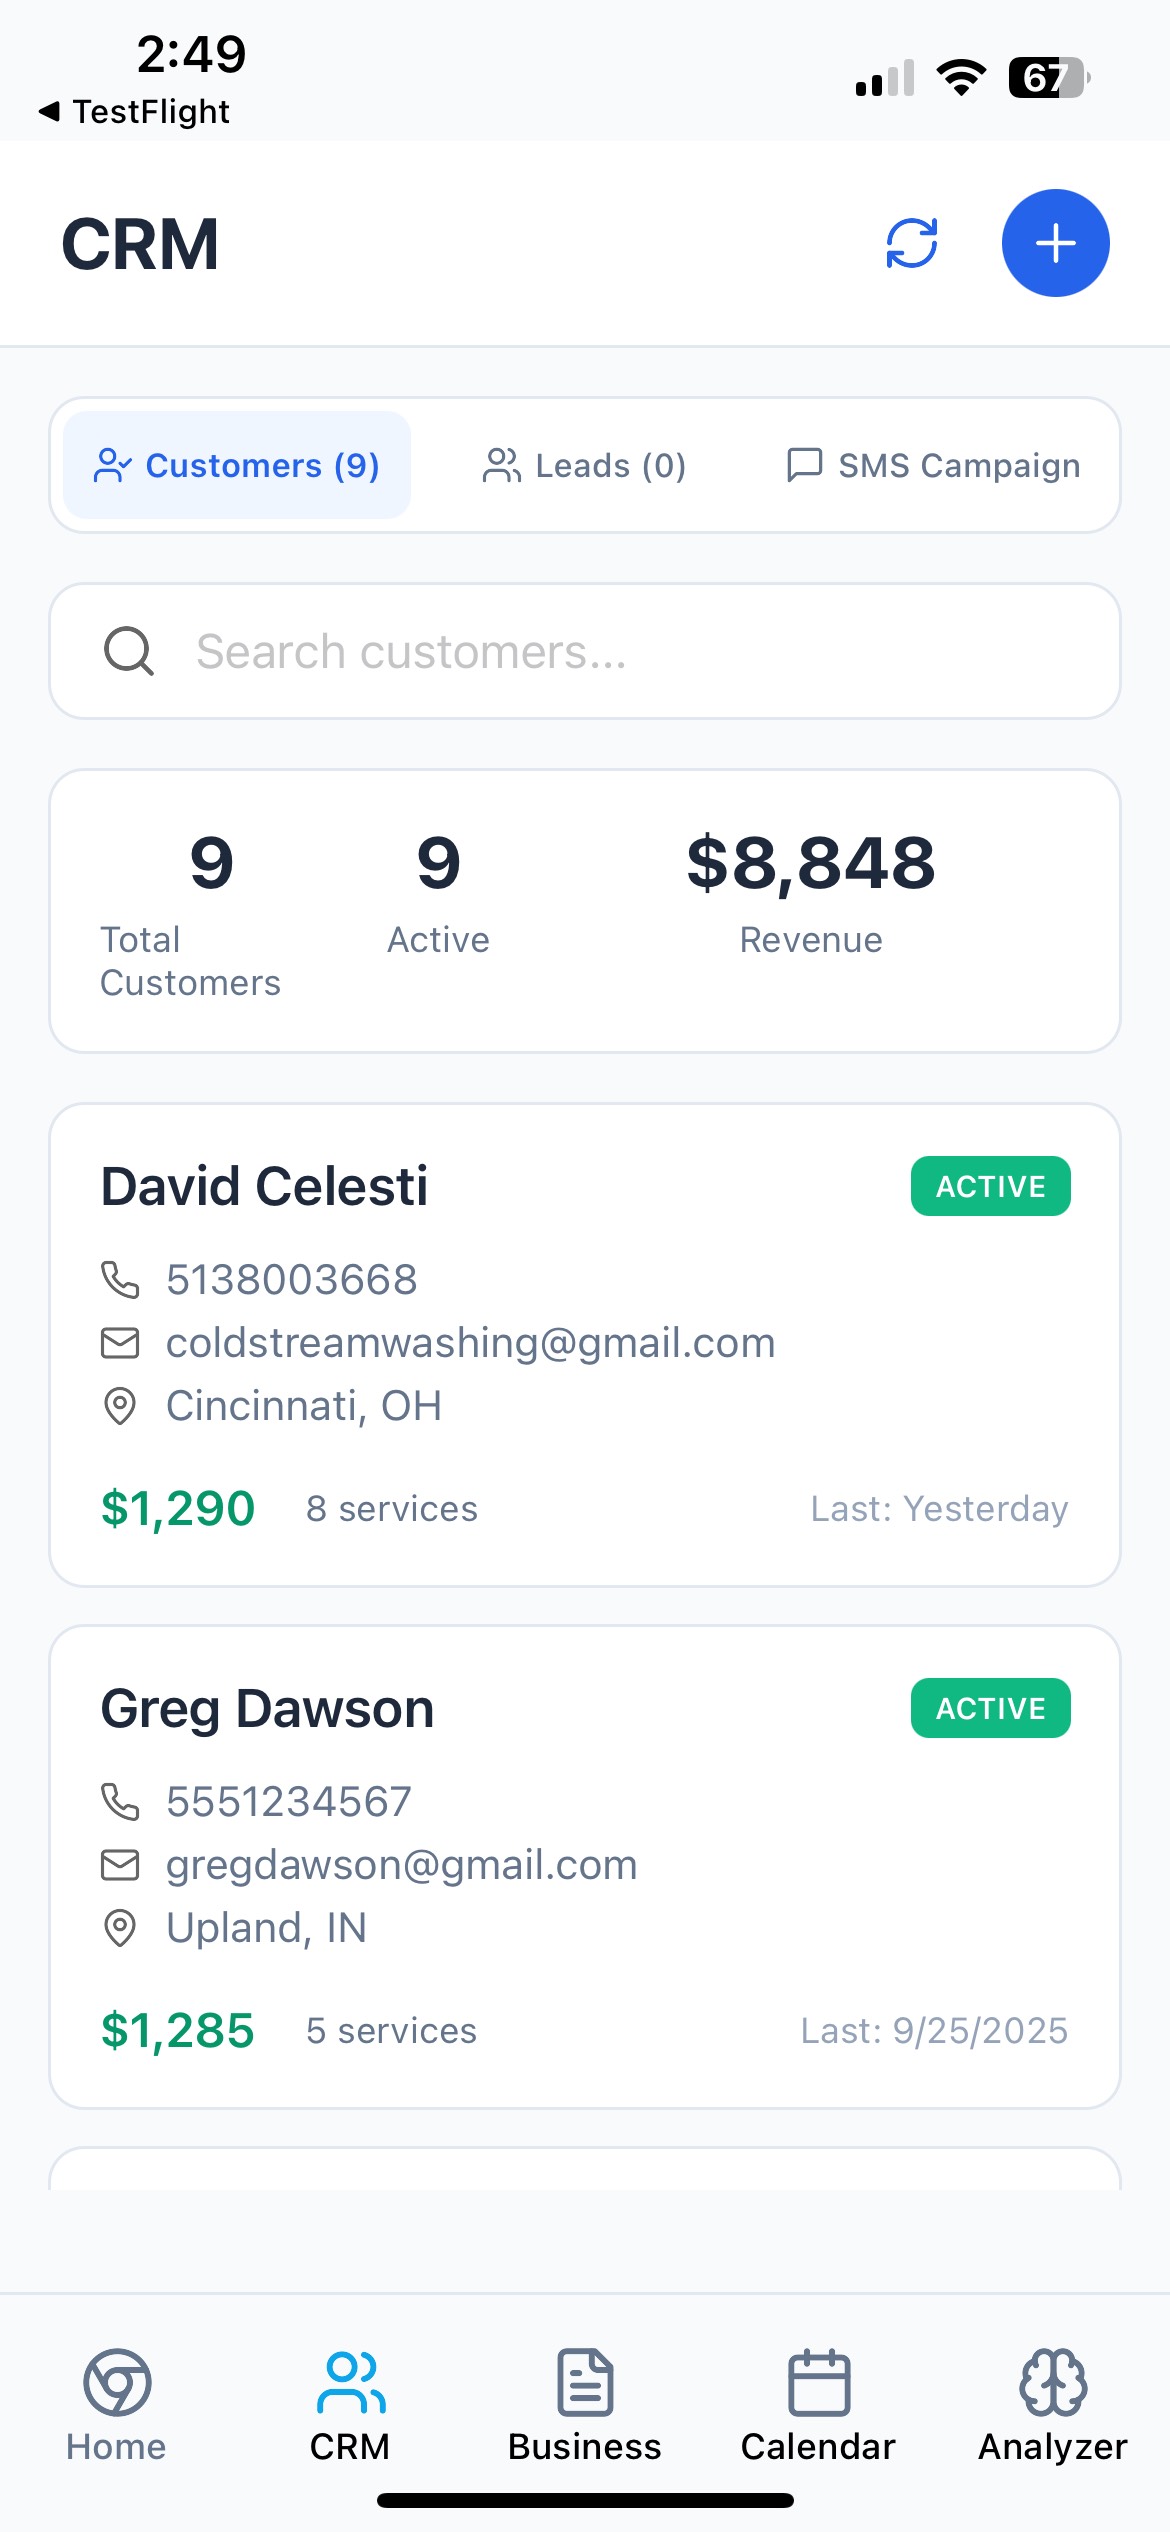
Task: Tap David Celesti's phone icon
Action: click(x=120, y=1279)
